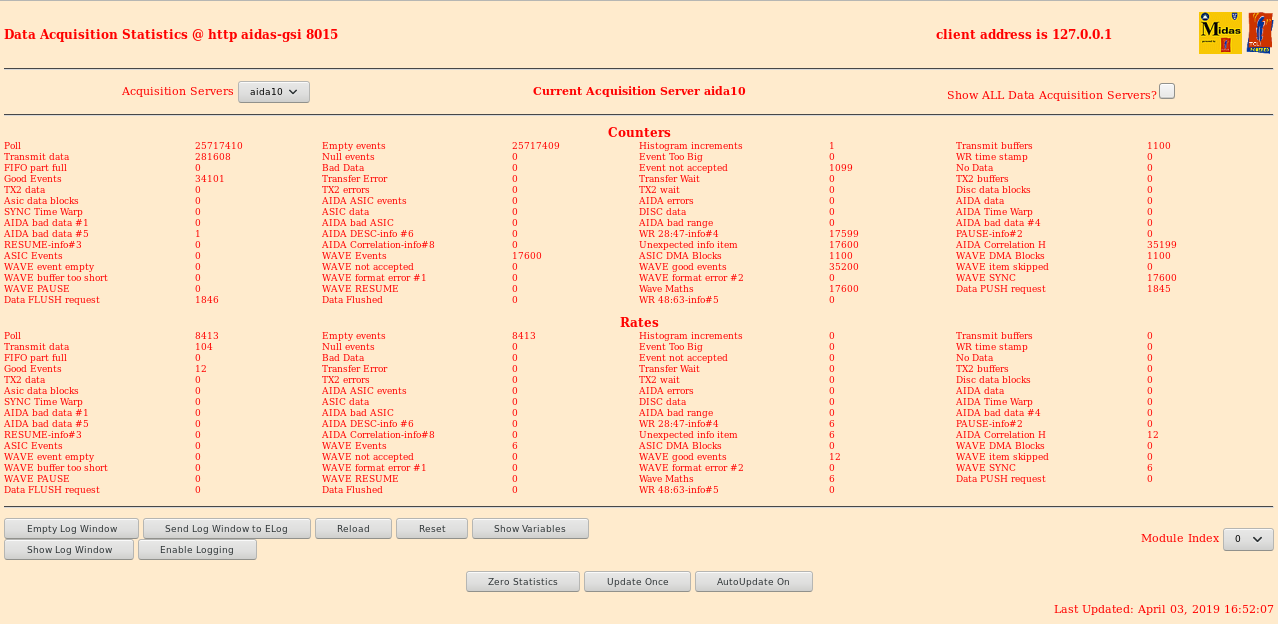The image size is (1278, 624).
Task: Expand the Module Index dropdown
Action: pos(1248,539)
